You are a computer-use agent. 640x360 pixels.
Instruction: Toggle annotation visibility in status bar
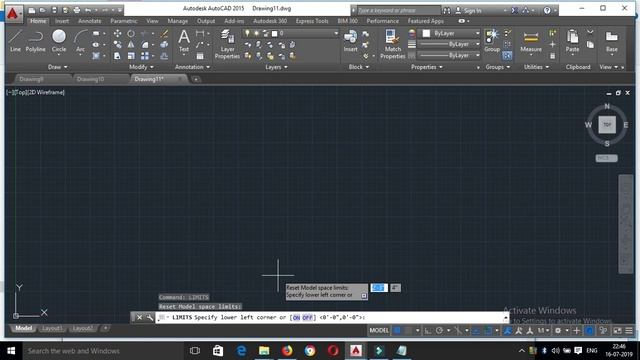coord(507,330)
